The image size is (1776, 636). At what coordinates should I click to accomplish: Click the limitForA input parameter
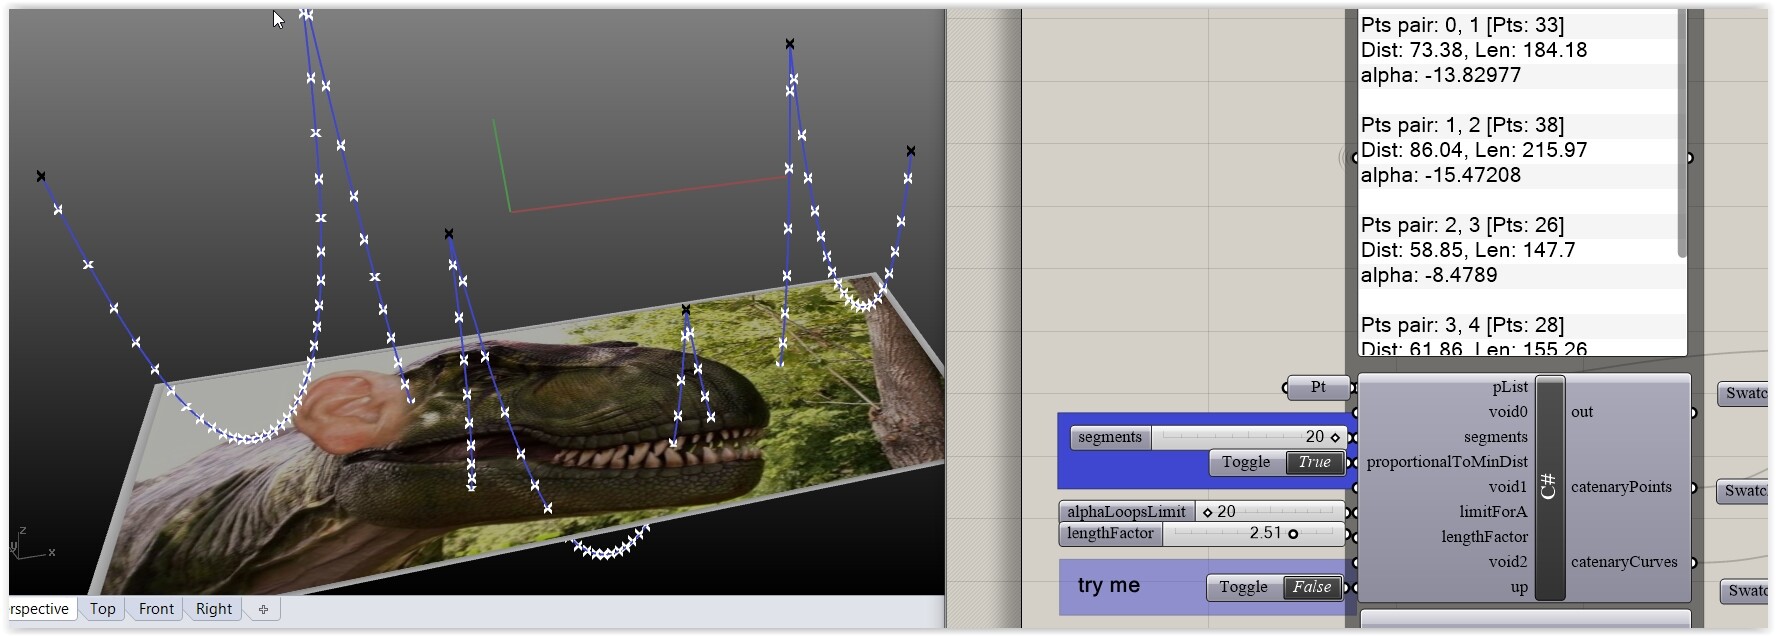(1493, 512)
